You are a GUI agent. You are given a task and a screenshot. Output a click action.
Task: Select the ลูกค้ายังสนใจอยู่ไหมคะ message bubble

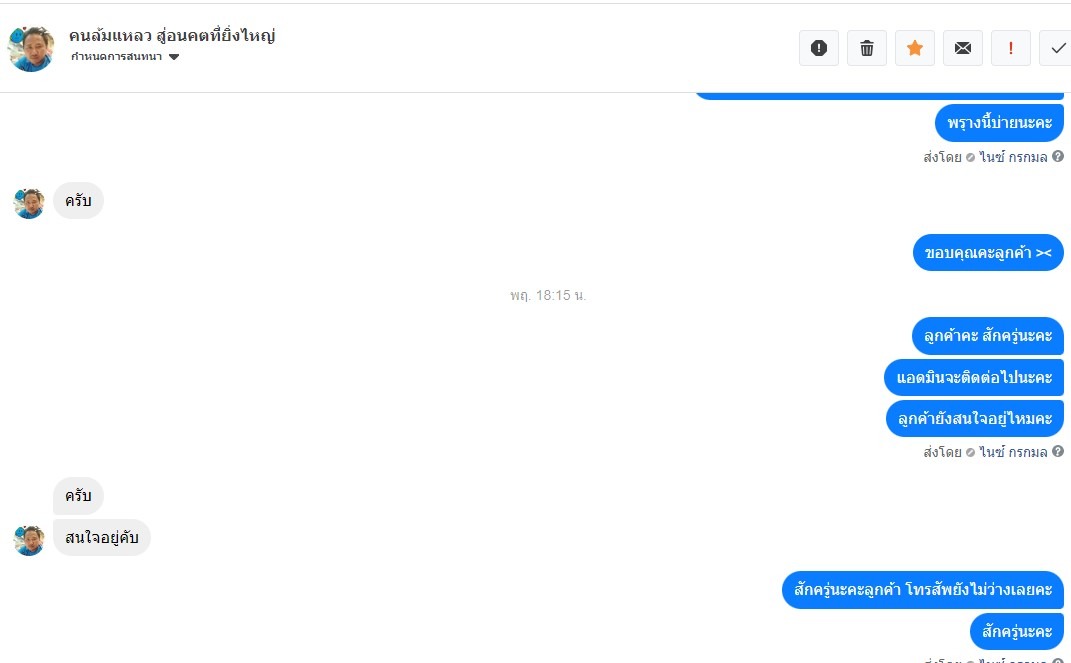975,419
